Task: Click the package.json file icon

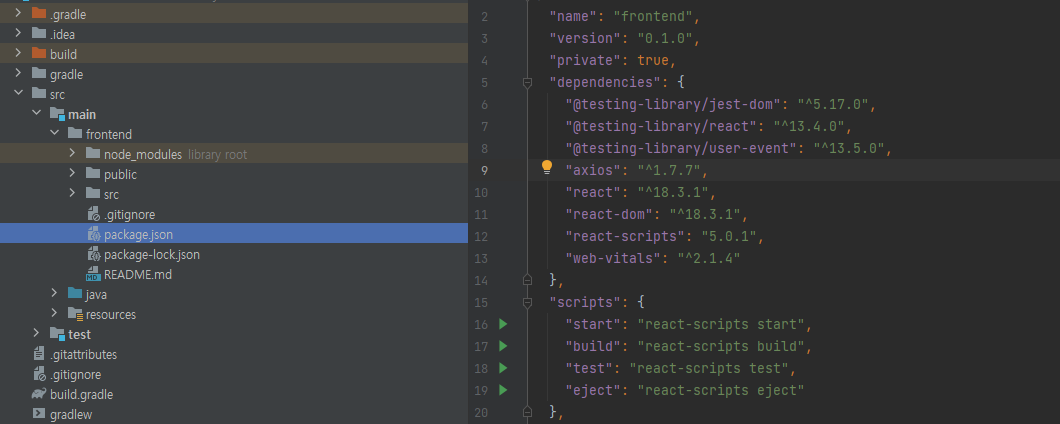Action: pyautogui.click(x=93, y=234)
